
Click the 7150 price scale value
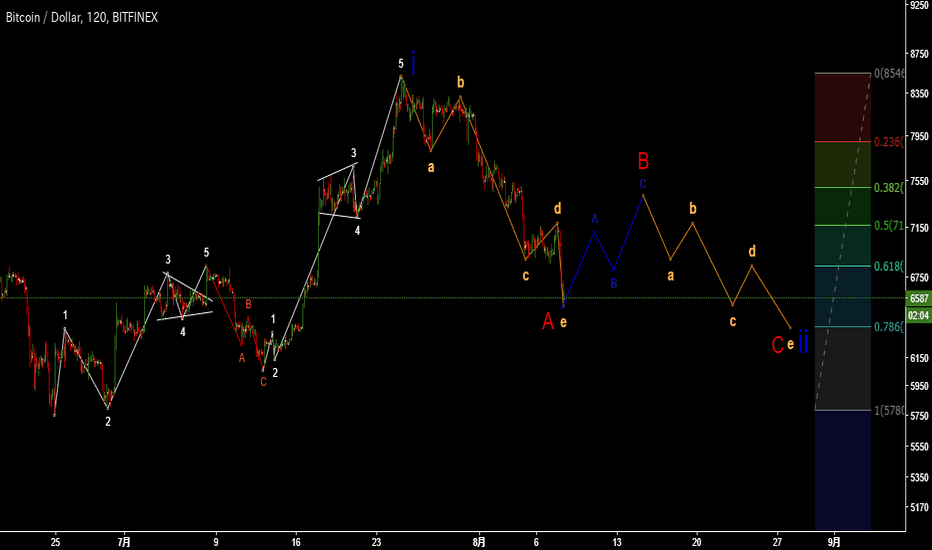[919, 228]
